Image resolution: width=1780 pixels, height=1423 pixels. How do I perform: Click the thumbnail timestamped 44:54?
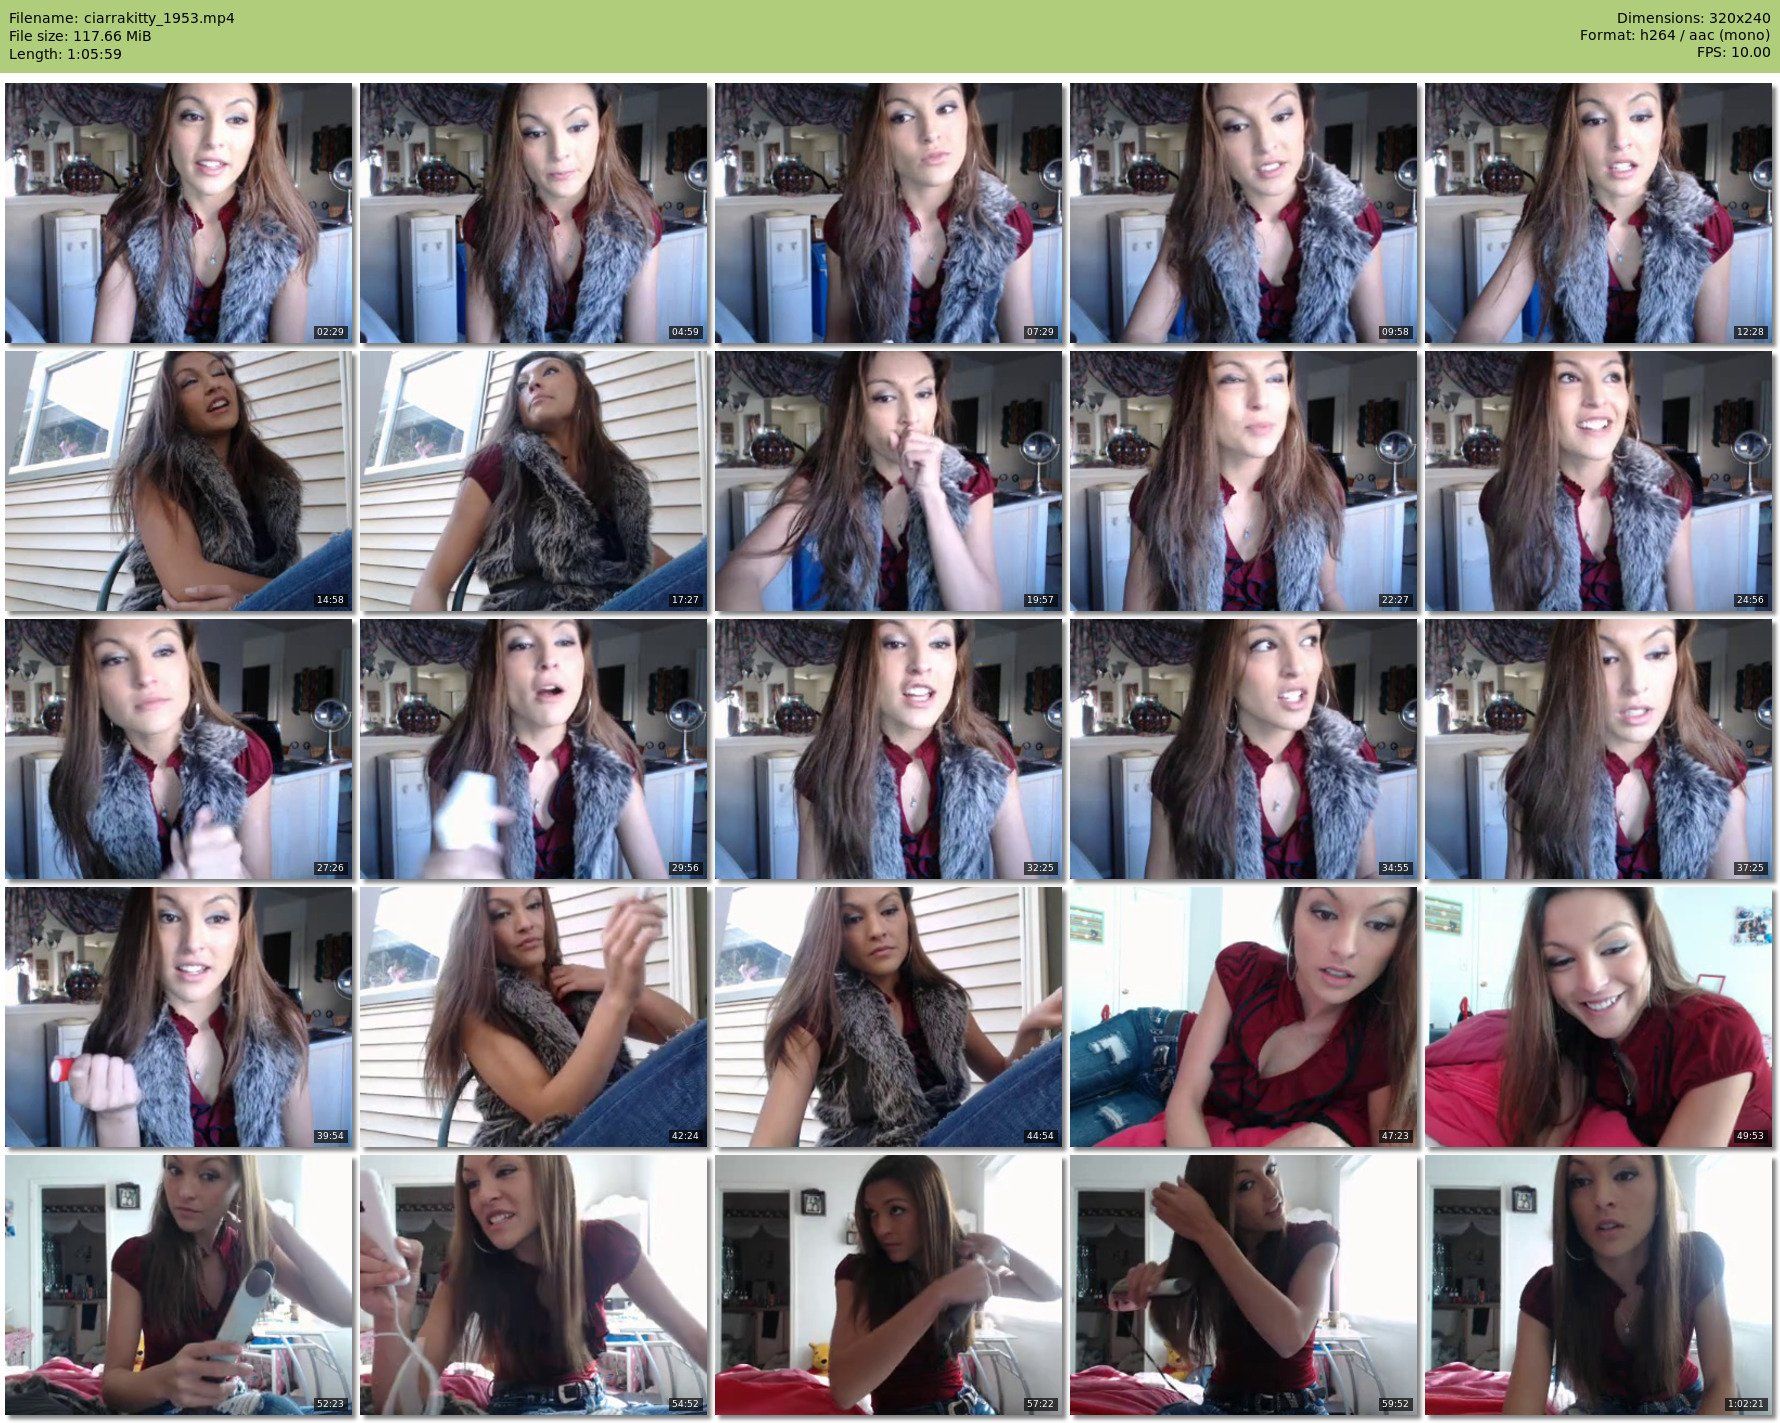(x=888, y=1017)
